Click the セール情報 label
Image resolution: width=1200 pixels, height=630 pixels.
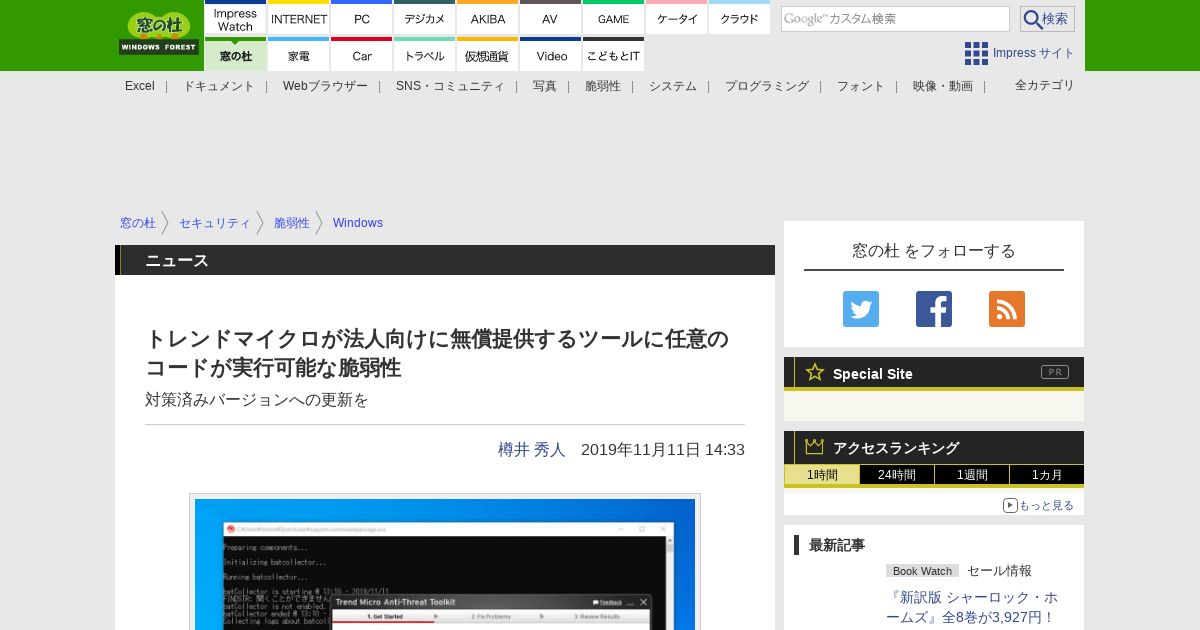[x=999, y=571]
